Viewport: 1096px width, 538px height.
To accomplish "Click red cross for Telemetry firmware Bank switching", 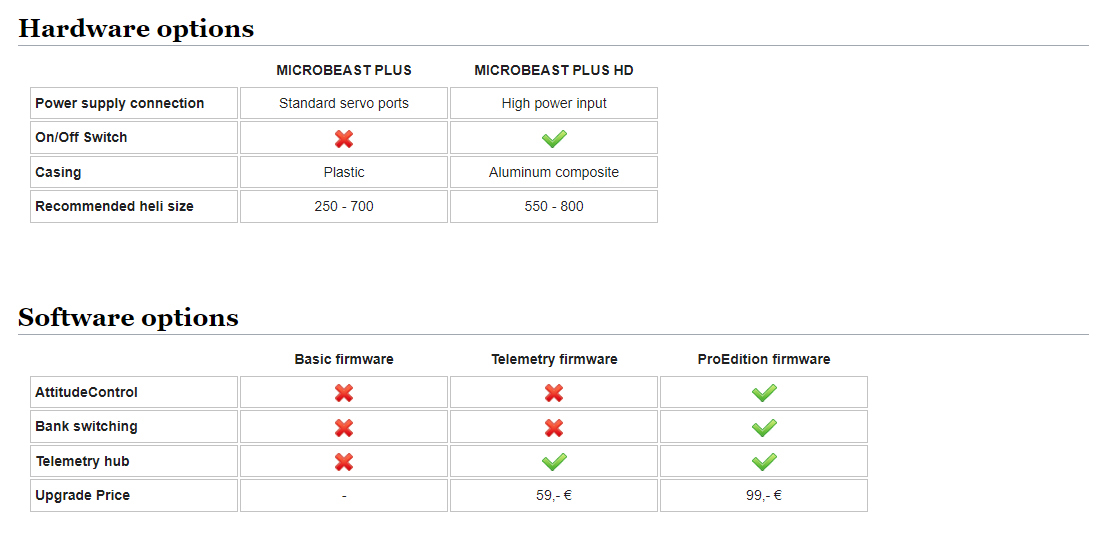I will point(554,428).
